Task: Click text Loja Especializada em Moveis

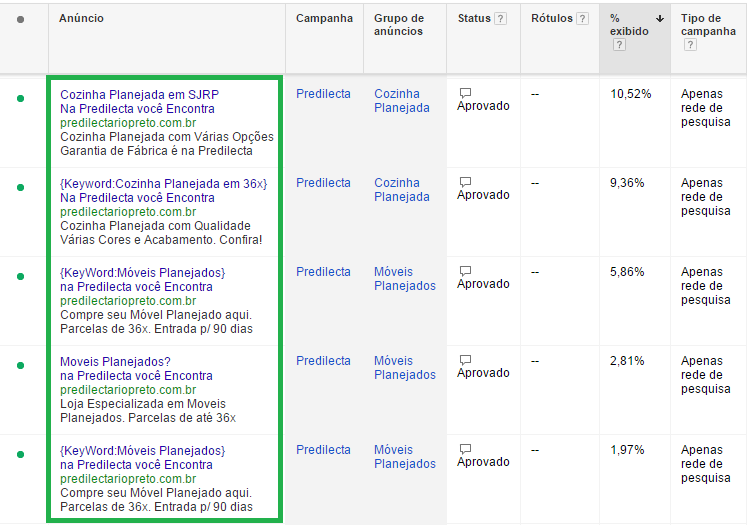Action: [x=143, y=404]
